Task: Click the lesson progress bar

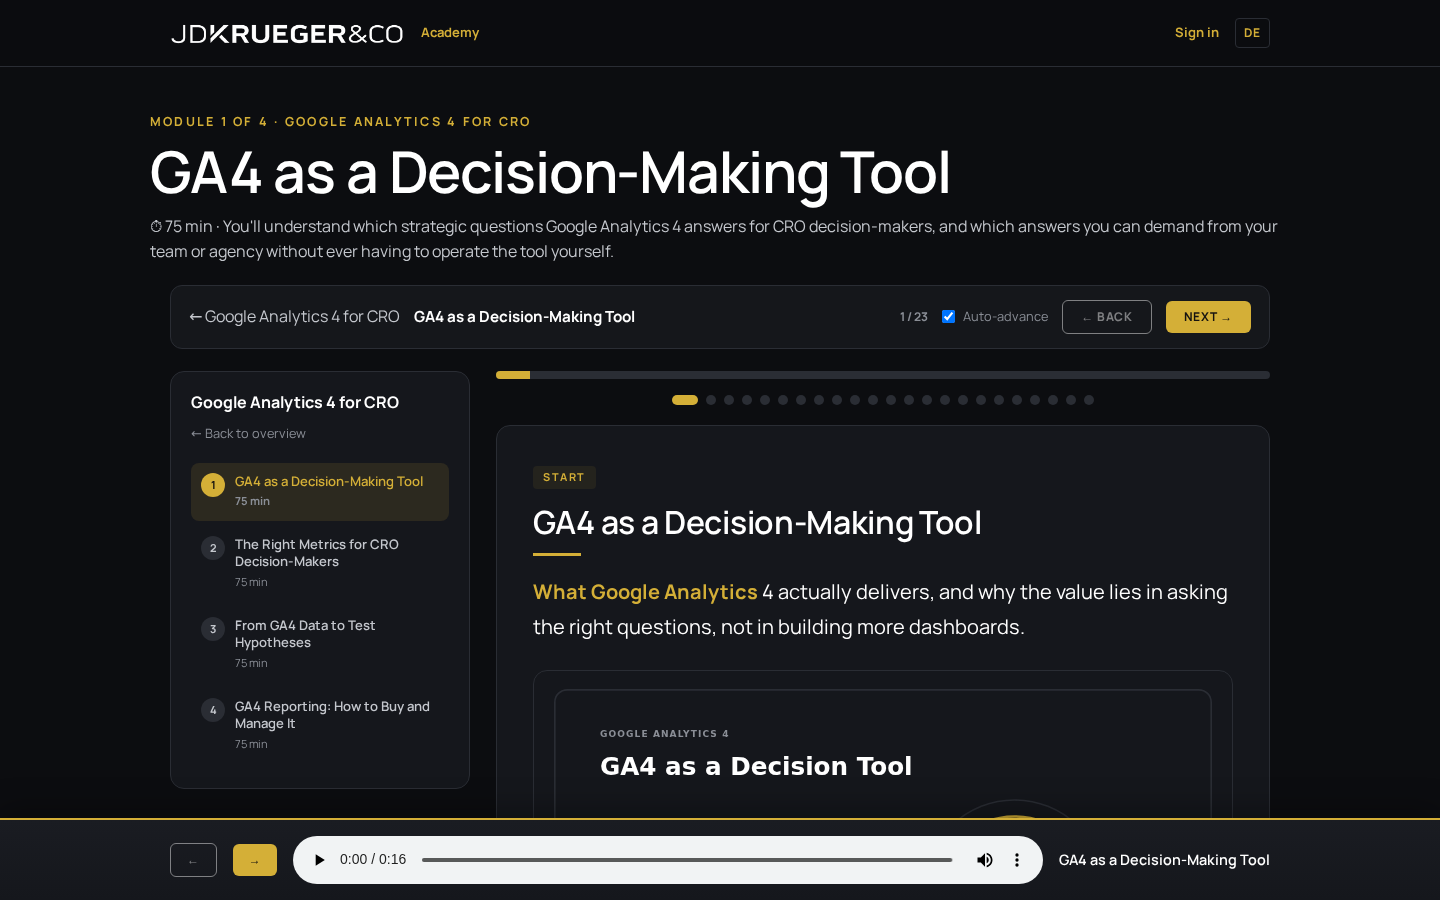Action: (883, 375)
